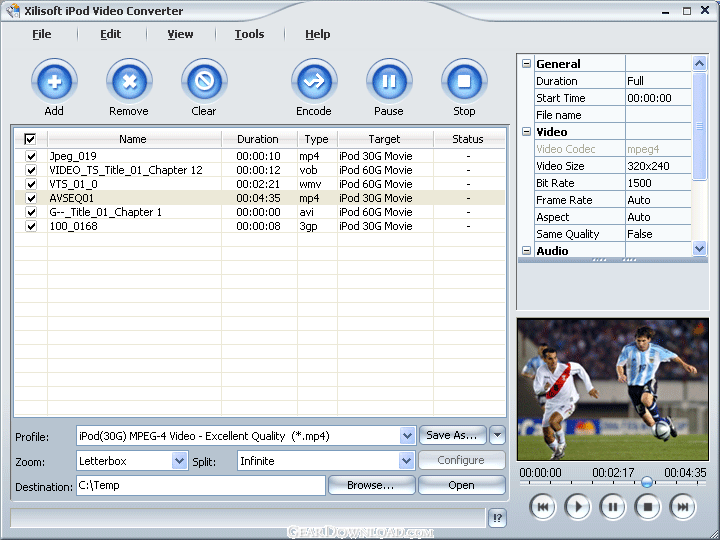Click the File name property row

pyautogui.click(x=613, y=115)
